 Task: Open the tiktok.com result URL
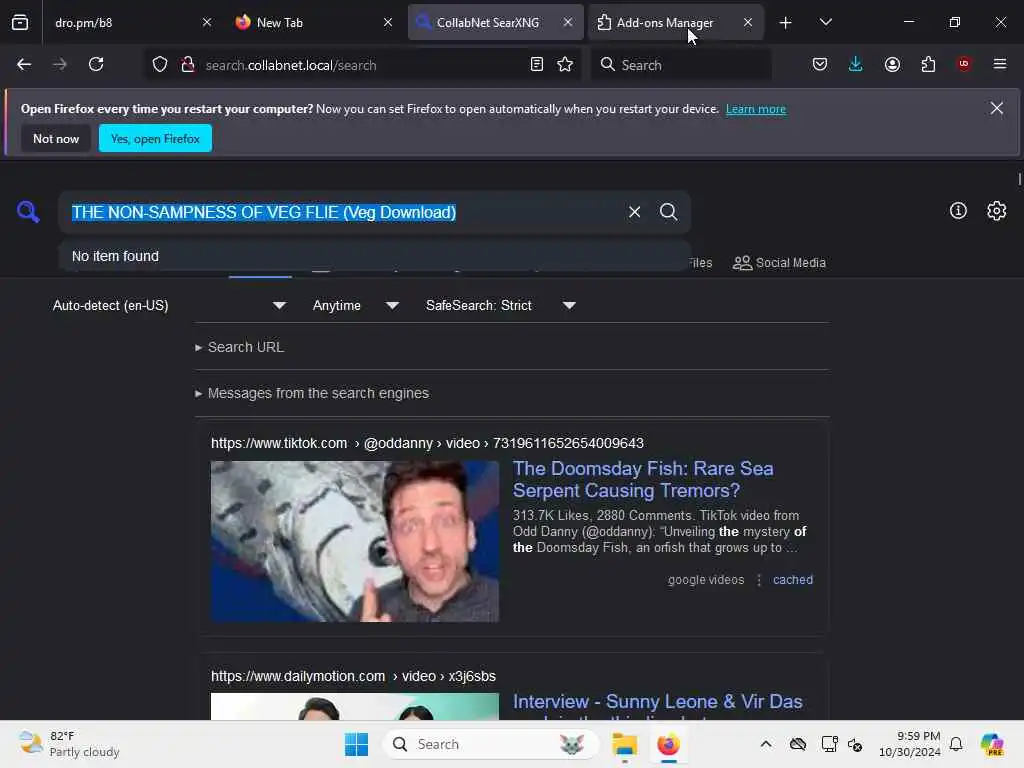tap(427, 443)
